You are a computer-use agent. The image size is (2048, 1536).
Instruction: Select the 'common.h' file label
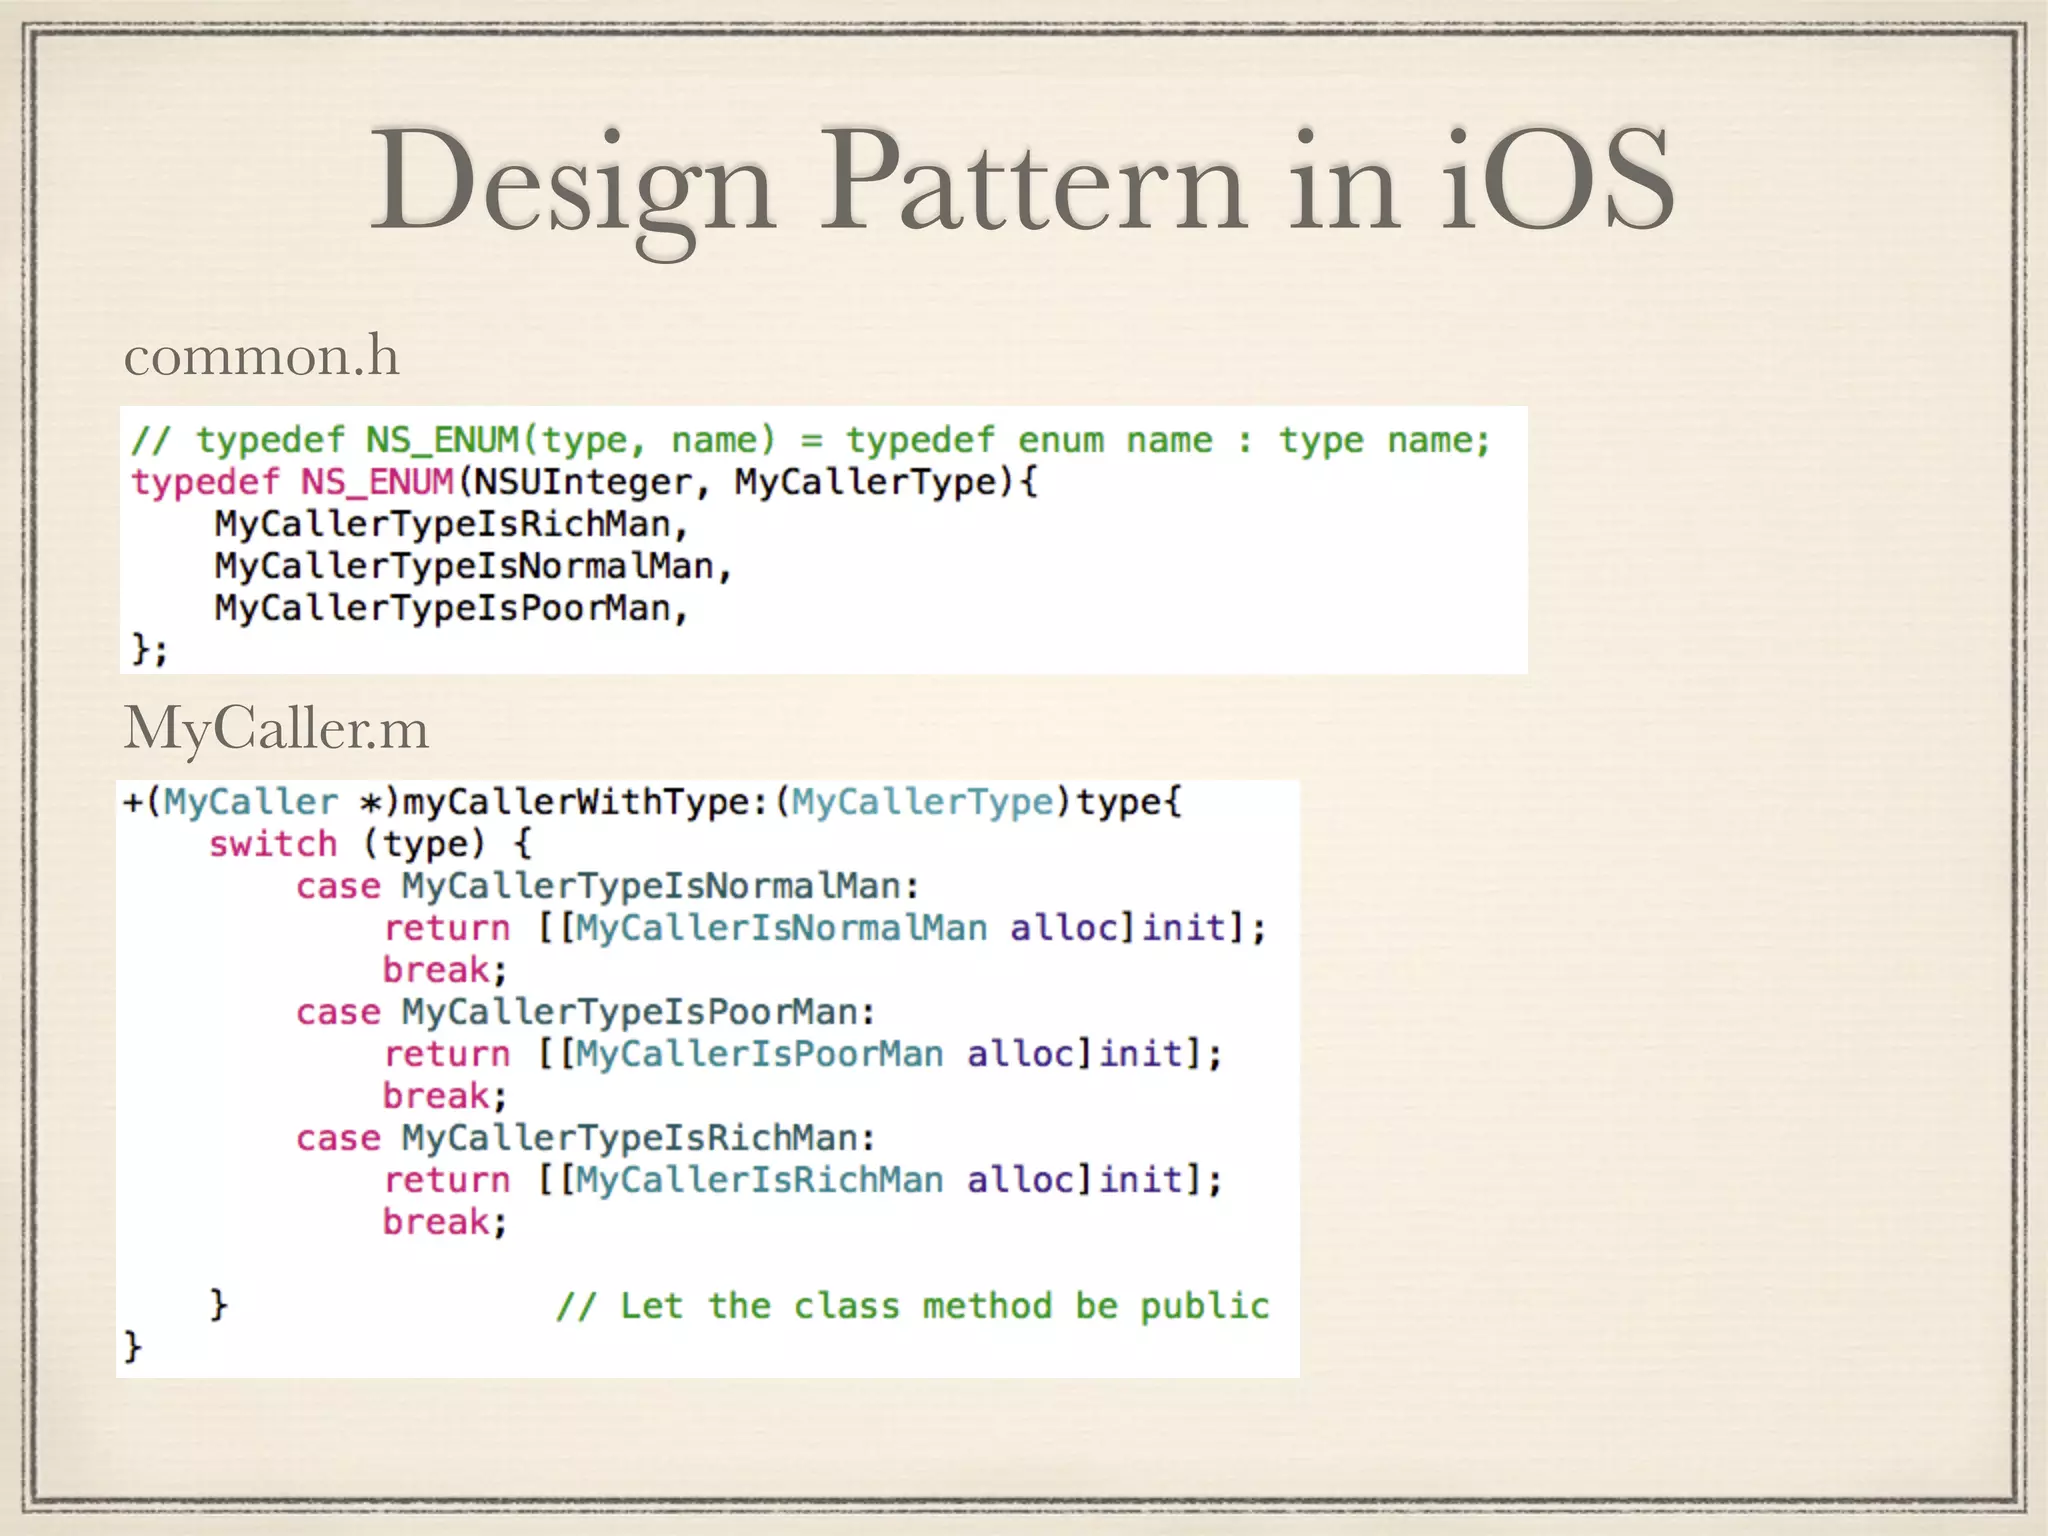point(261,355)
